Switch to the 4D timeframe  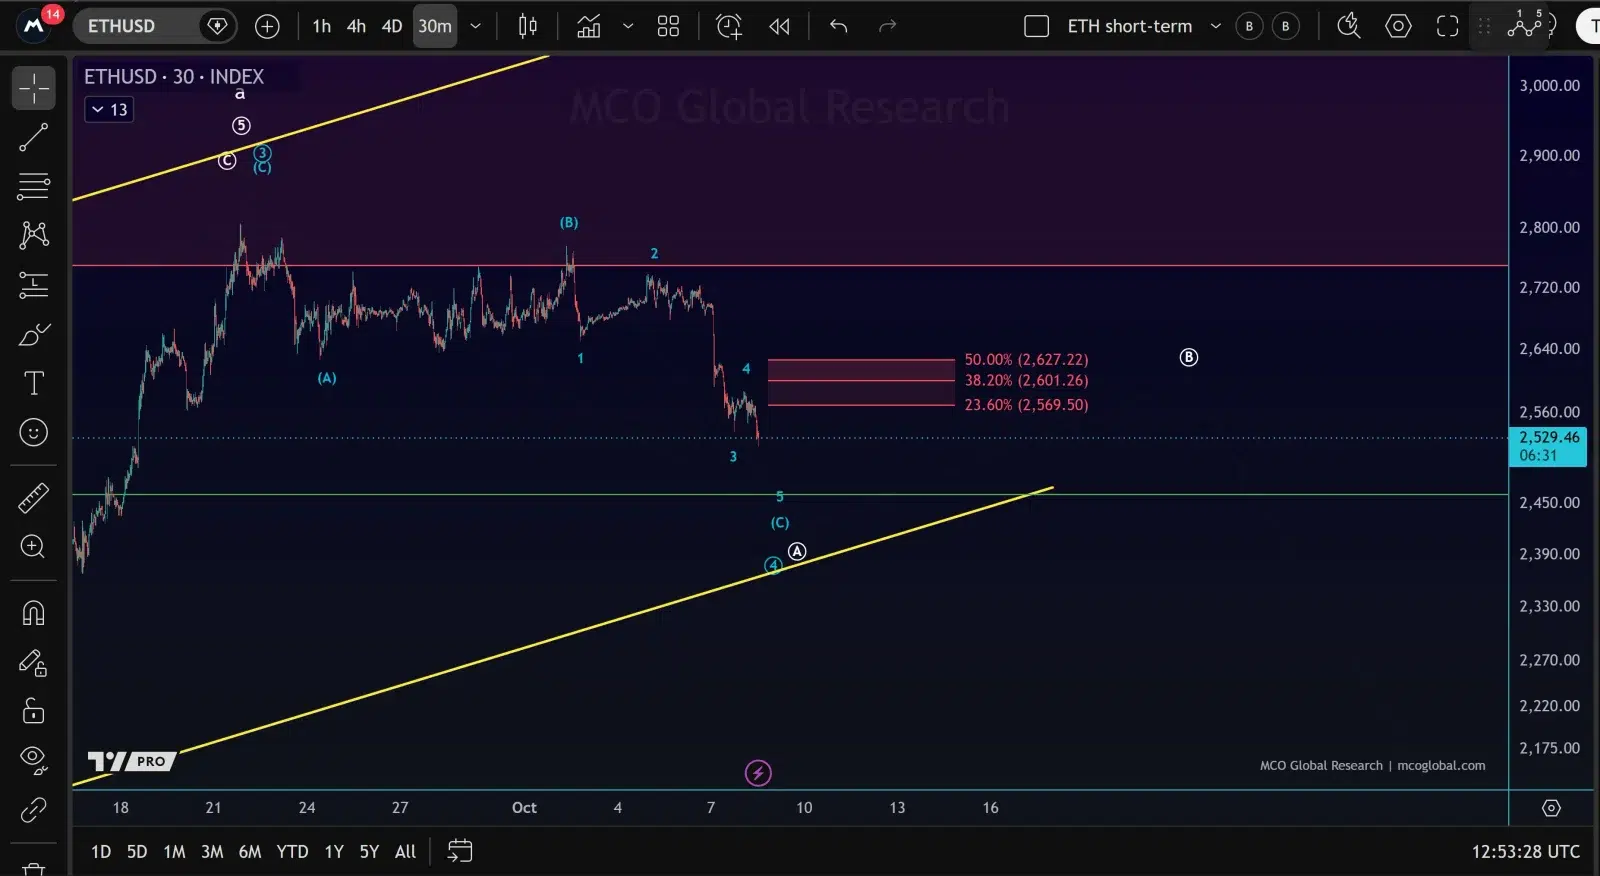pos(392,26)
